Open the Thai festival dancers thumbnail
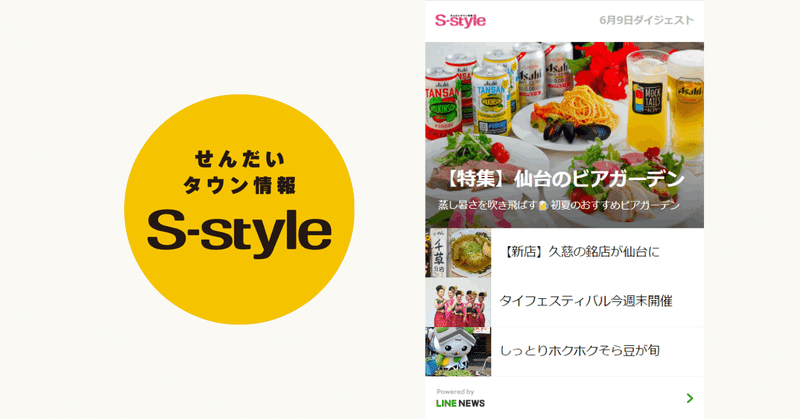800x419 pixels. (458, 302)
